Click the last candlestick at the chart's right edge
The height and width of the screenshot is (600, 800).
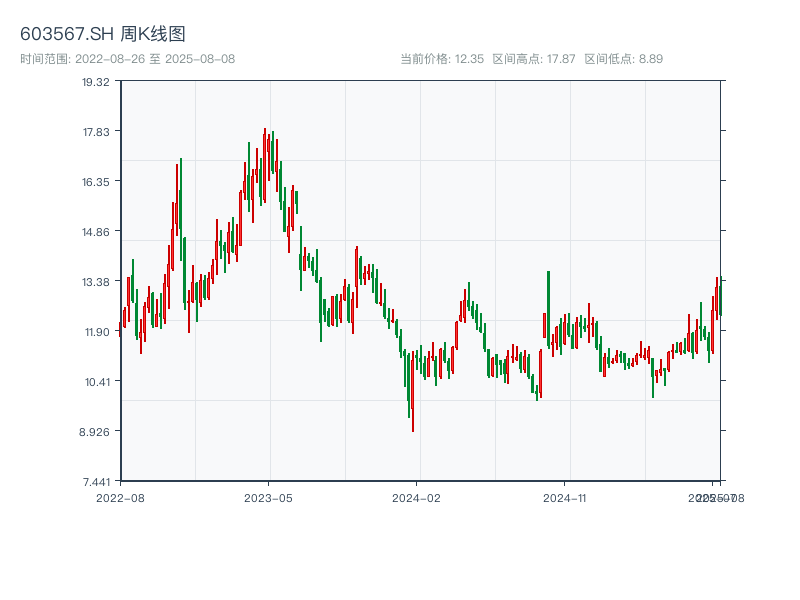coord(721,297)
